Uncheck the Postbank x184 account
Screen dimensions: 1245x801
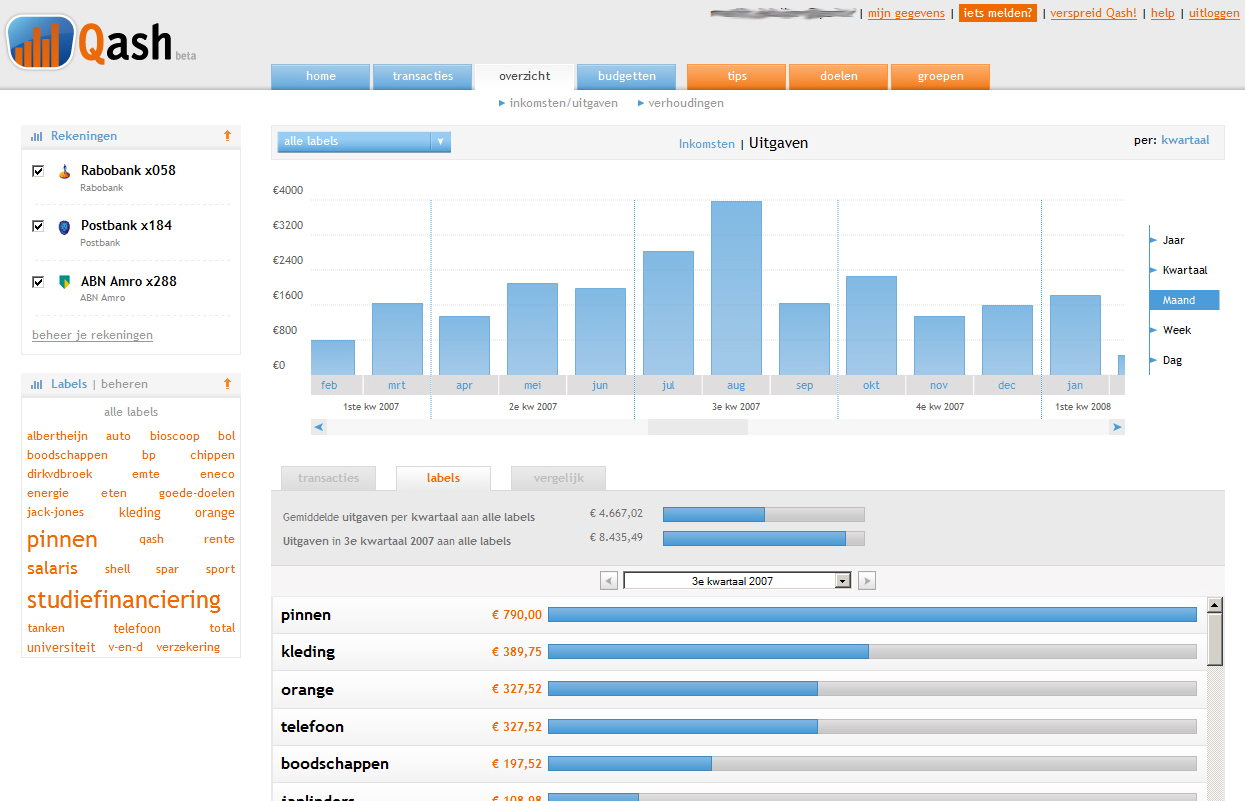[38, 226]
